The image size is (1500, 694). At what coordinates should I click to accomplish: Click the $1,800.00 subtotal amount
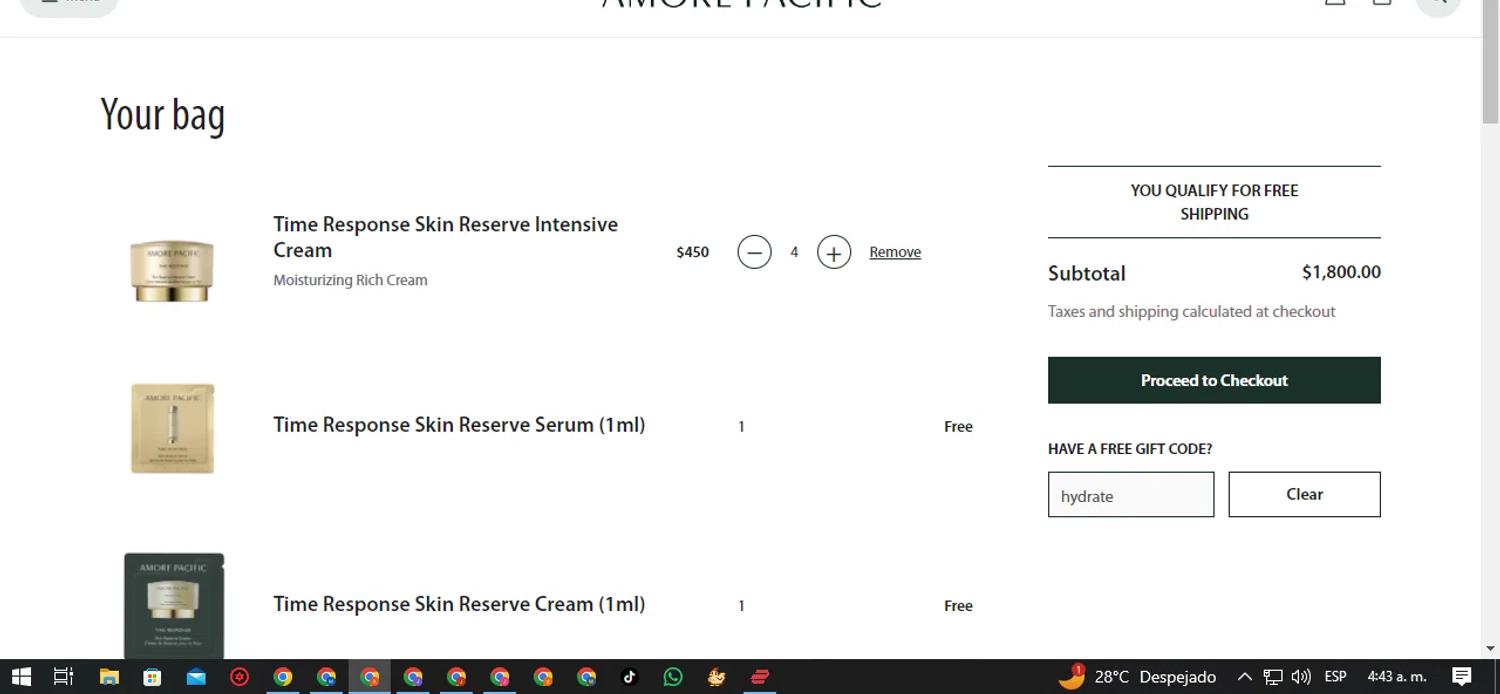(1341, 272)
